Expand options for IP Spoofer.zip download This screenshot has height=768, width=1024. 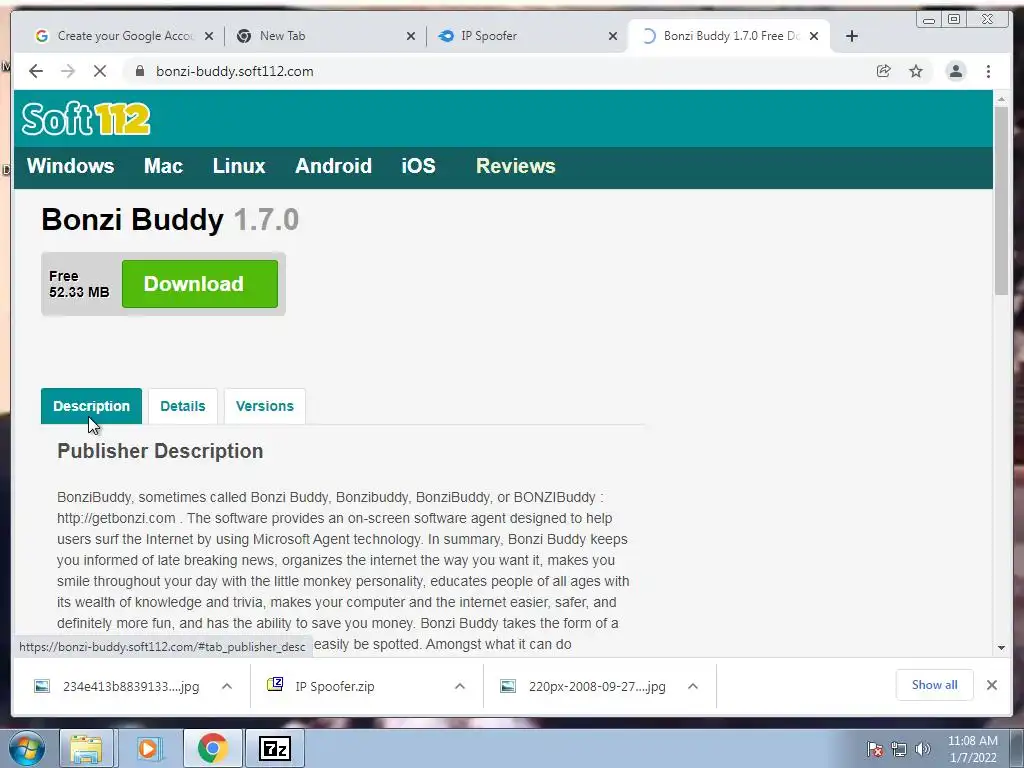[x=460, y=686]
